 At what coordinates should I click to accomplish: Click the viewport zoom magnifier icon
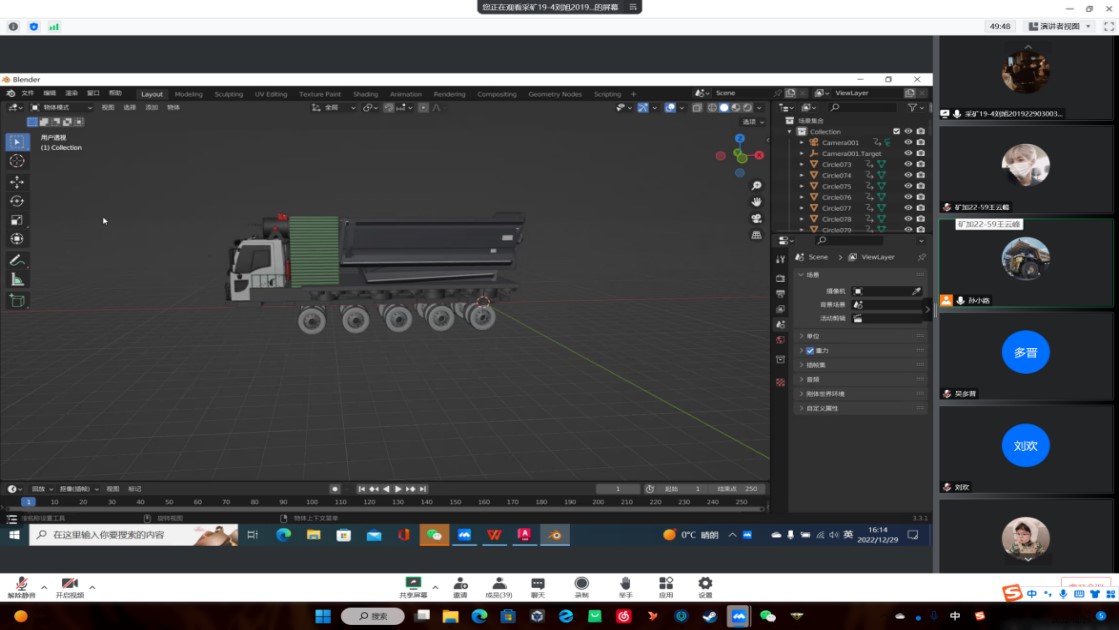[756, 186]
